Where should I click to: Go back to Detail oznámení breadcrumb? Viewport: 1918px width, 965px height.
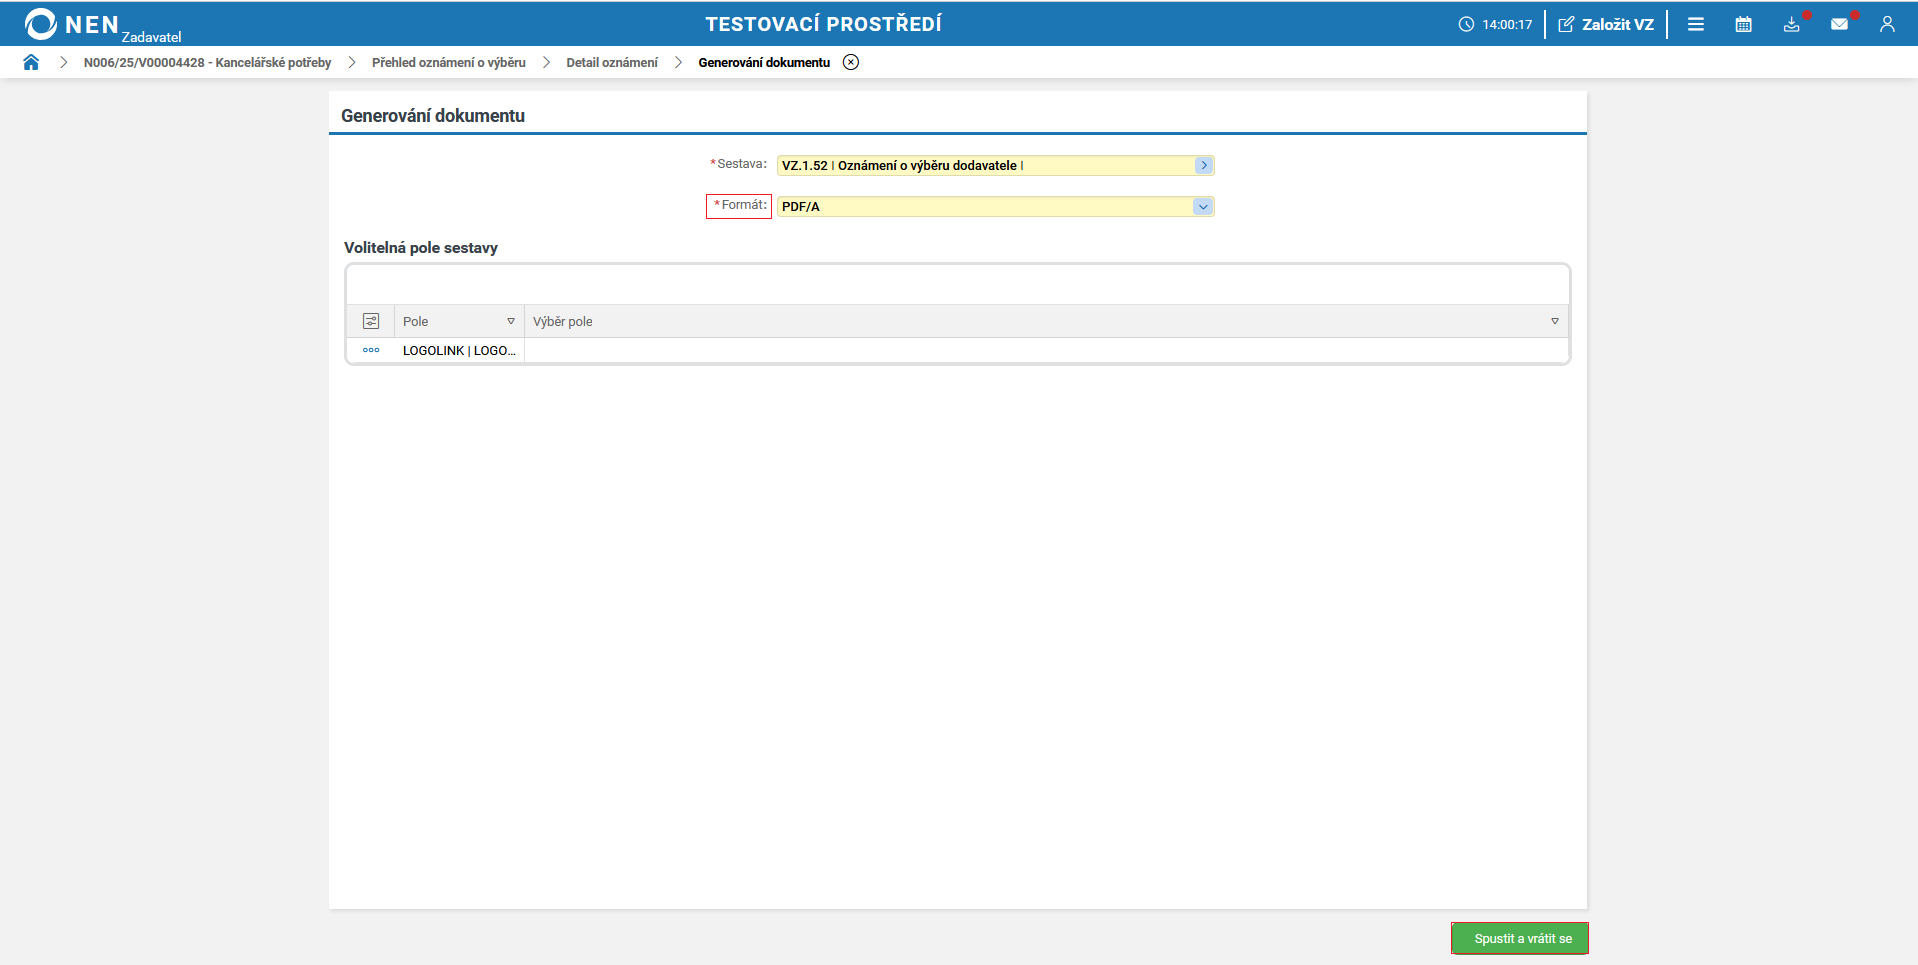click(x=612, y=62)
